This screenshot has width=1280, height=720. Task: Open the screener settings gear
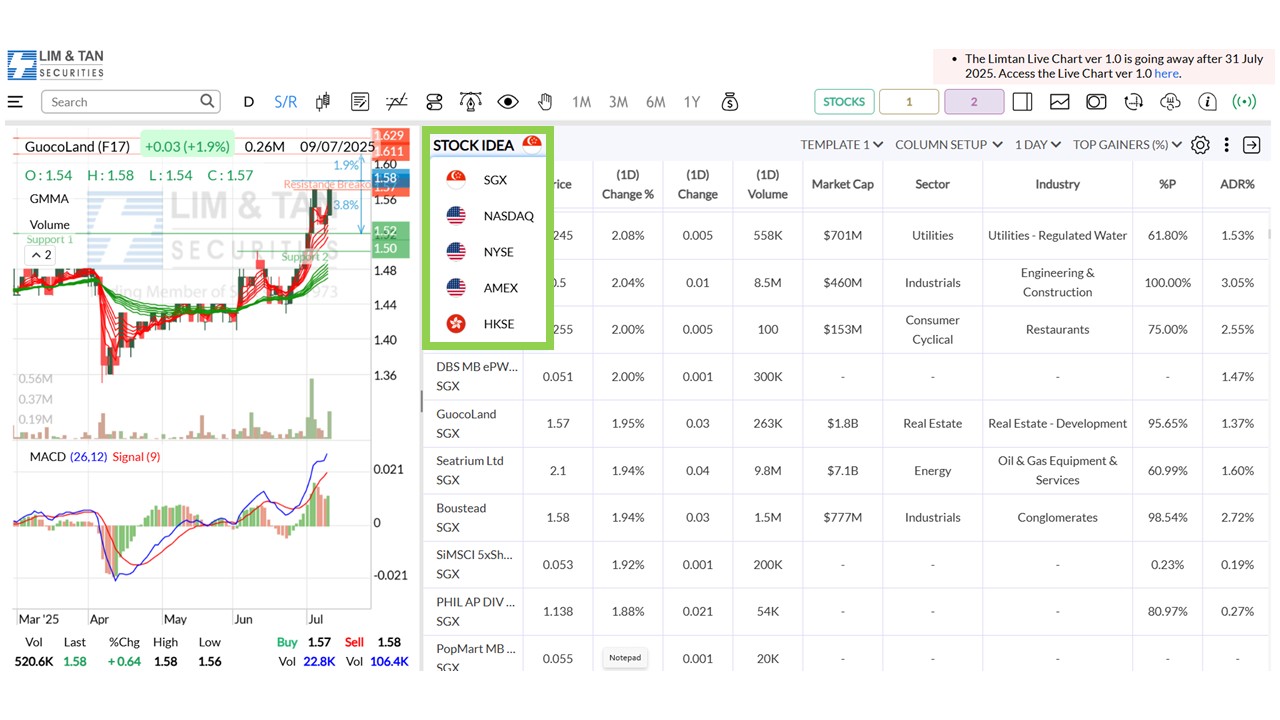pyautogui.click(x=1200, y=145)
